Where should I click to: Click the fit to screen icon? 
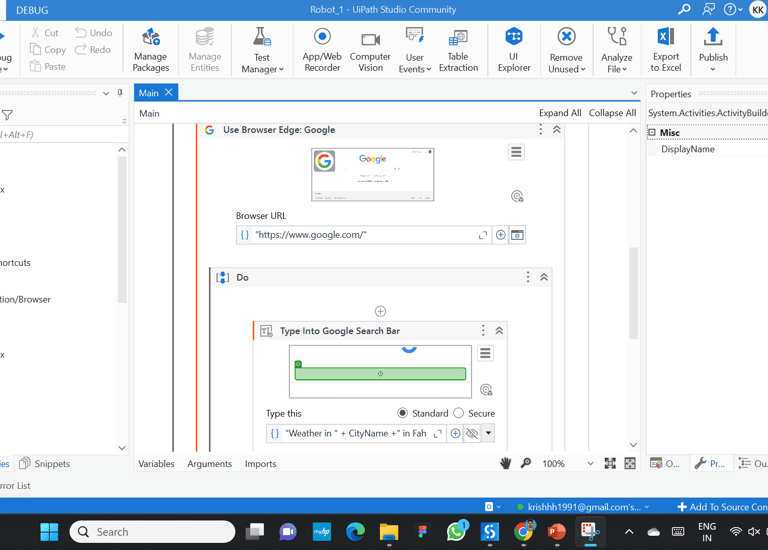[x=610, y=463]
